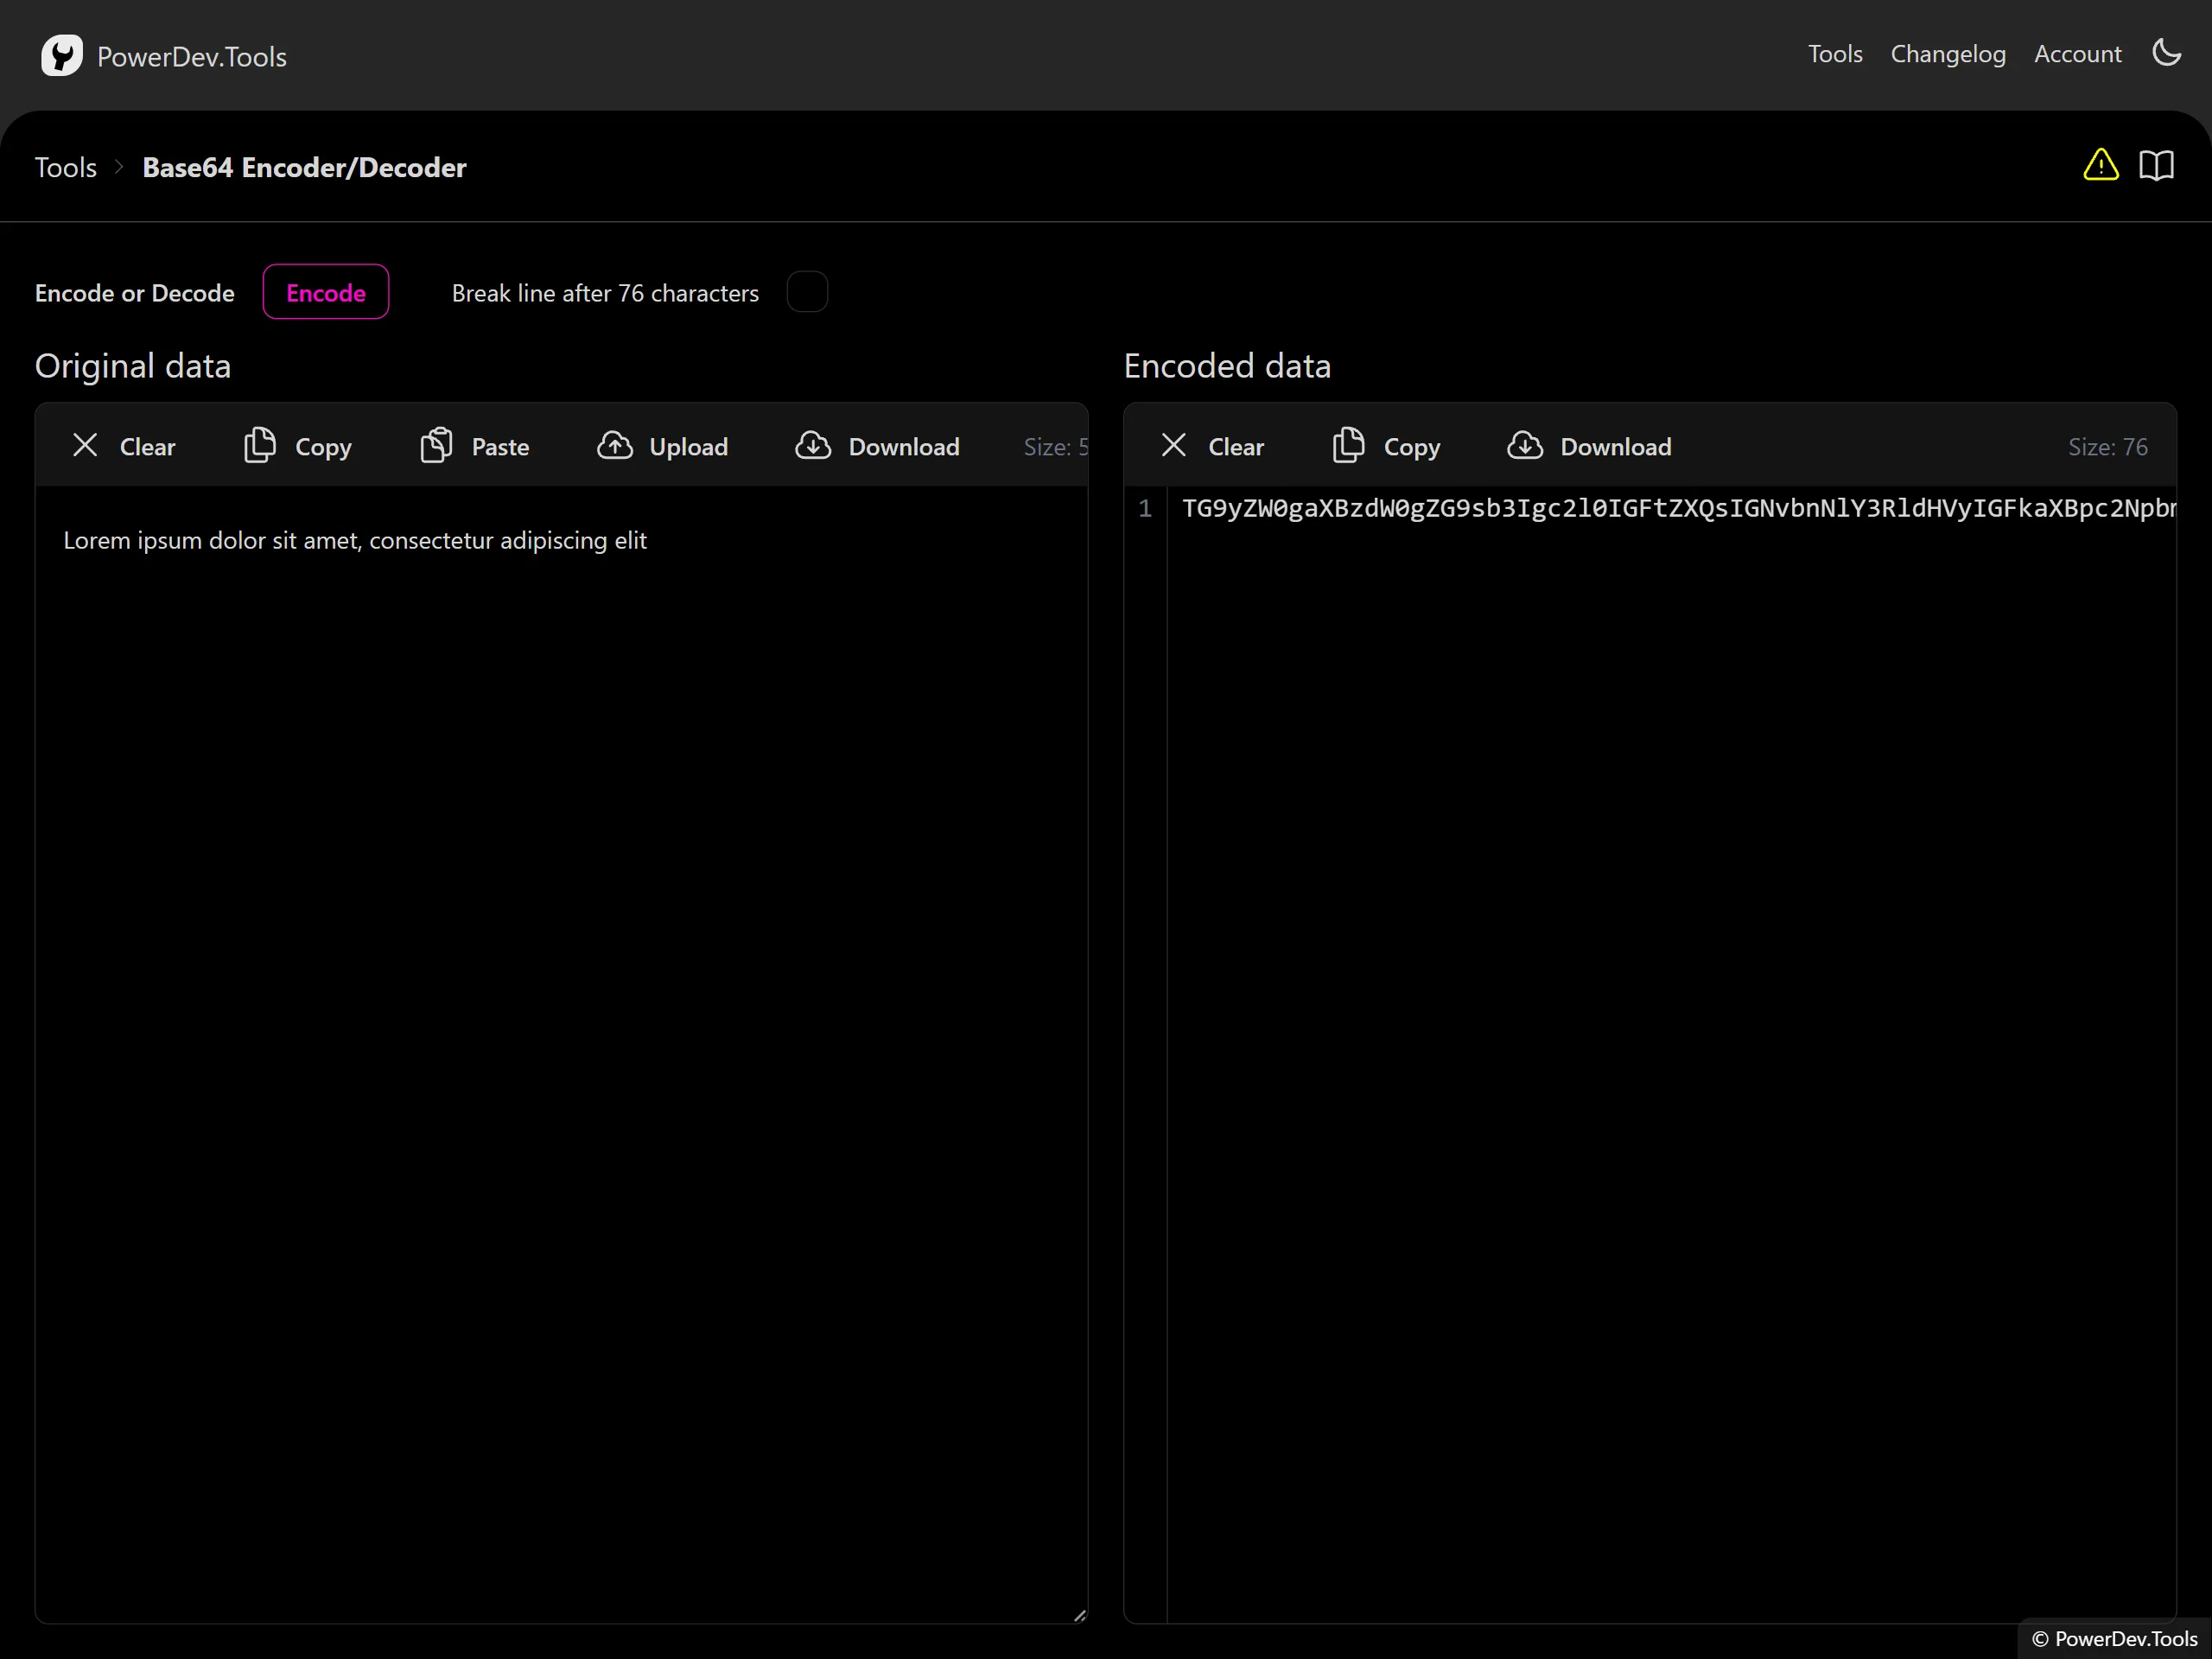Switch the Encode toggle button
The image size is (2212, 1659).
click(x=326, y=292)
